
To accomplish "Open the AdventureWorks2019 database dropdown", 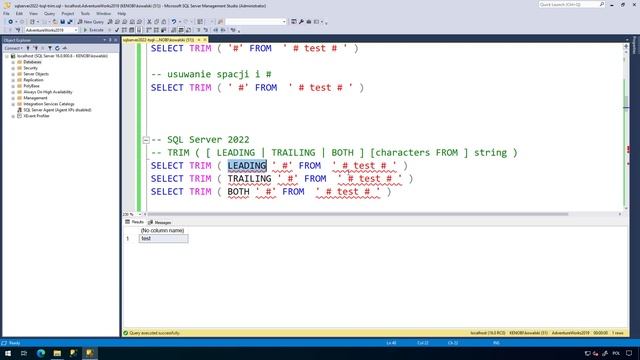I will coord(76,30).
